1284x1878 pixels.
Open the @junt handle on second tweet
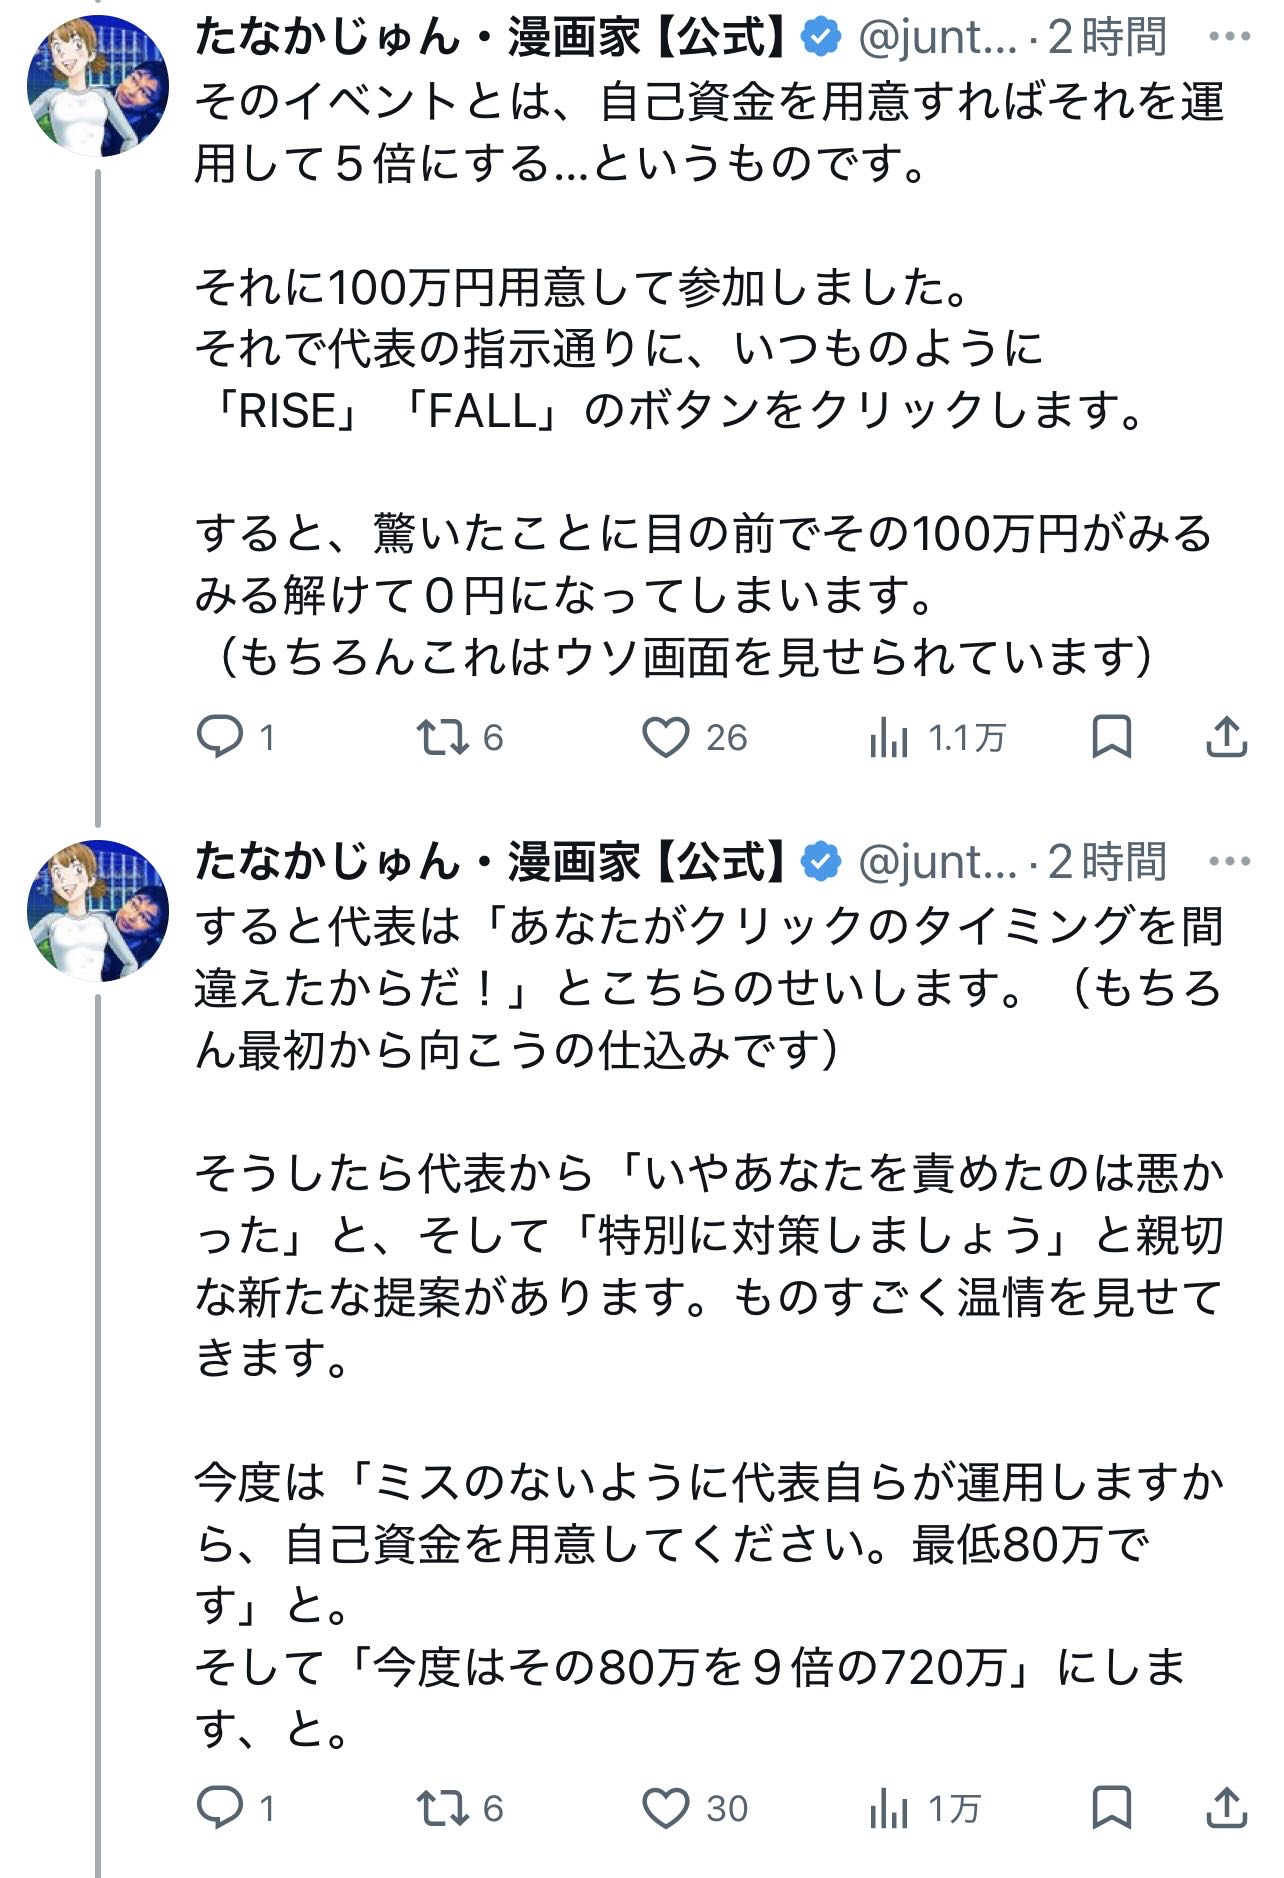(936, 861)
